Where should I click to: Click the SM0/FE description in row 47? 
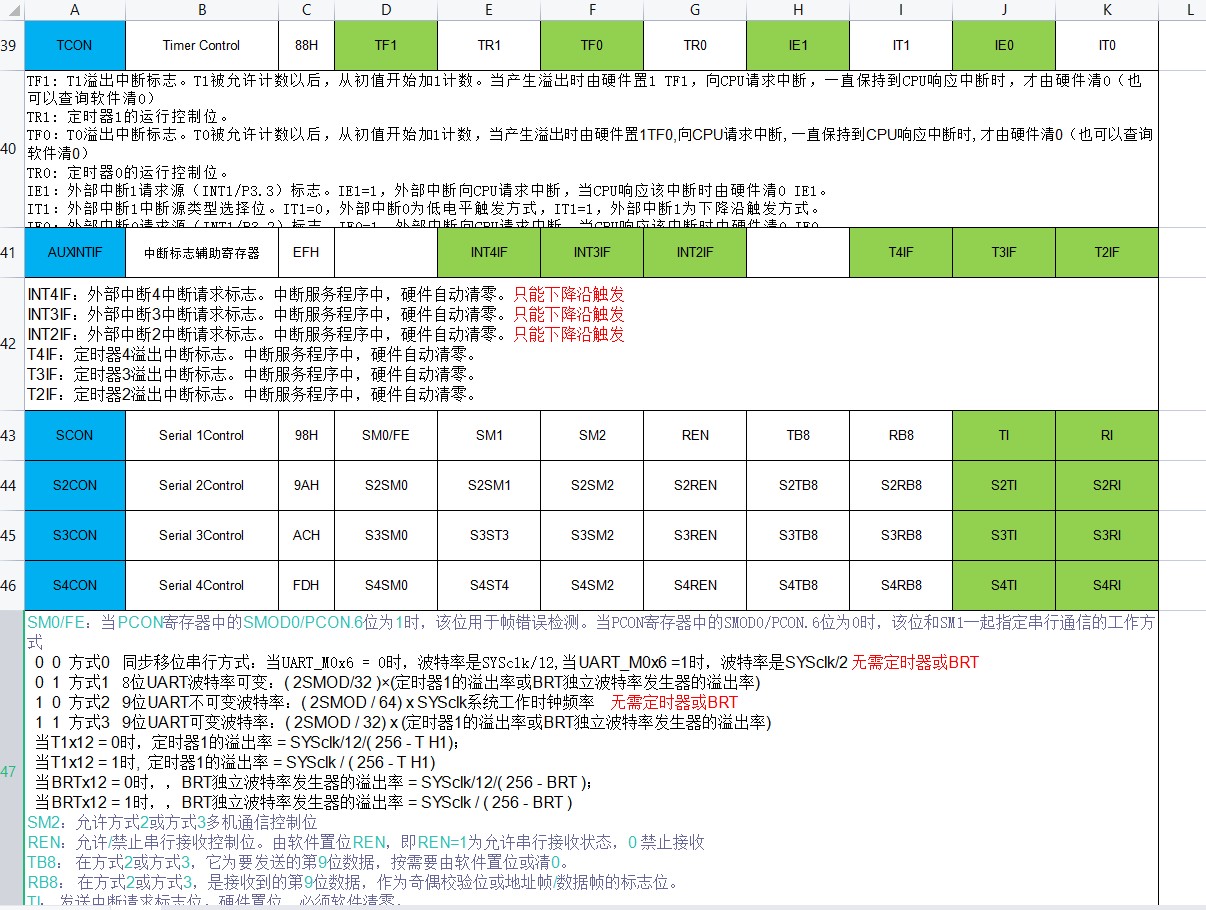[590, 631]
